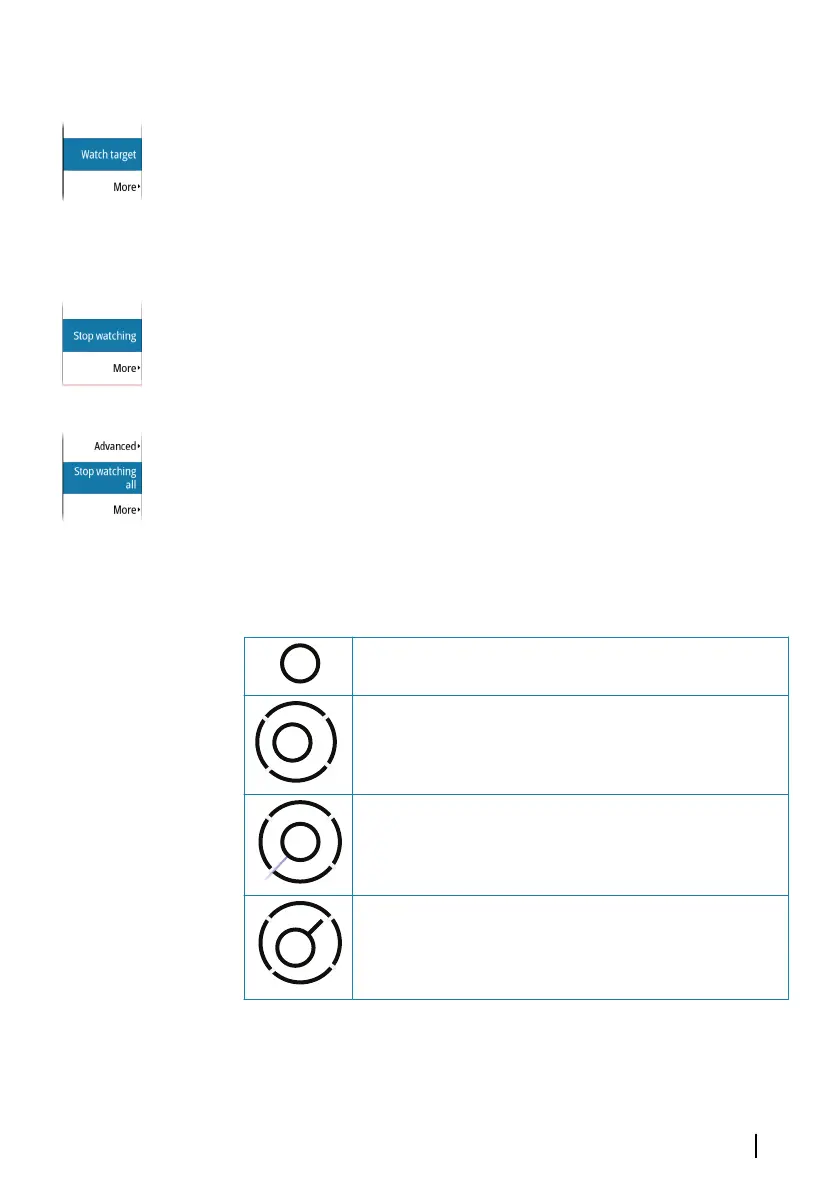Select the Watch target menu entry
839x1191 pixels.
pos(102,154)
